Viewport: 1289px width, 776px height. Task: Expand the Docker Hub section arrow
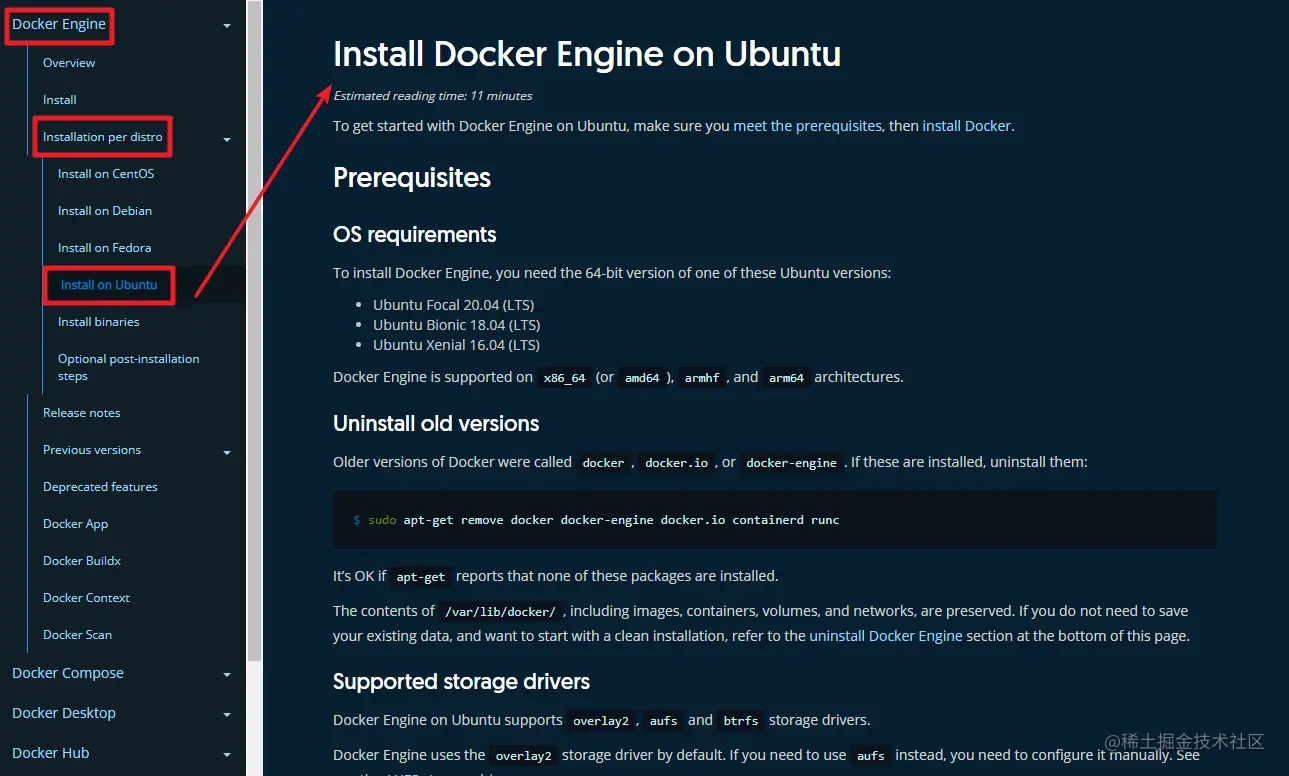click(x=227, y=756)
